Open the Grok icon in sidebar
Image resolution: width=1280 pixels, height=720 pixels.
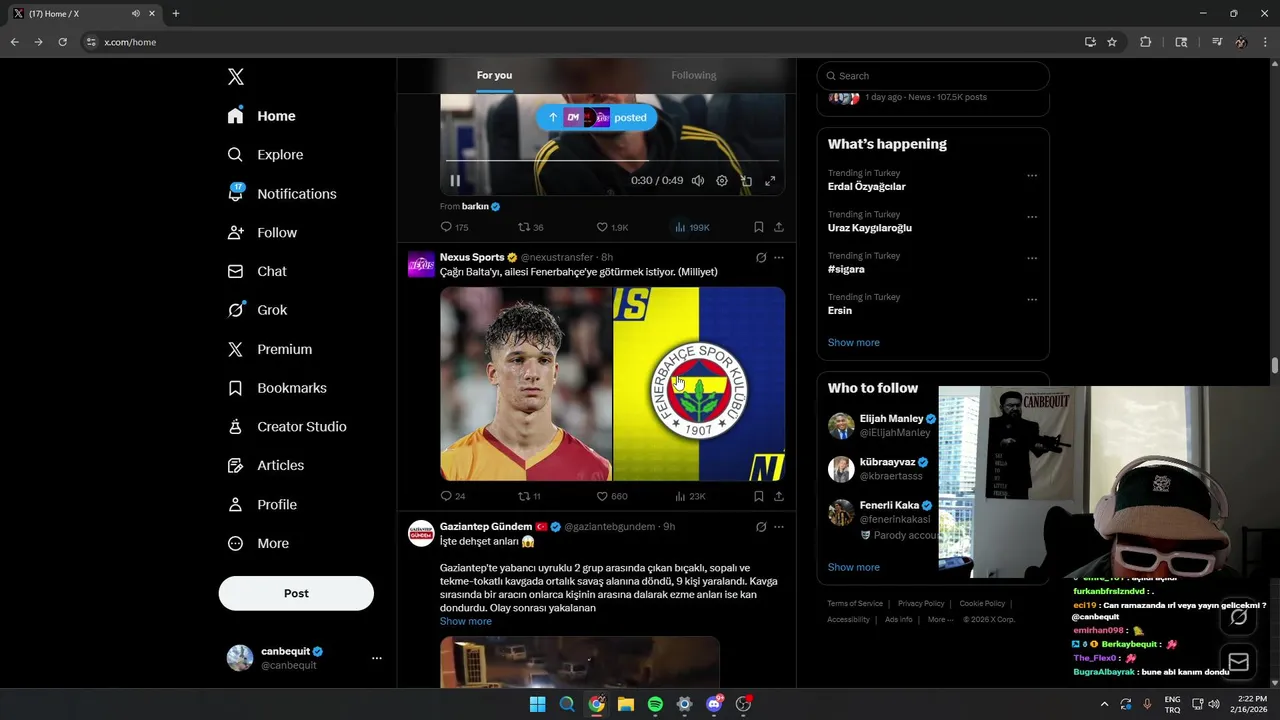235,310
